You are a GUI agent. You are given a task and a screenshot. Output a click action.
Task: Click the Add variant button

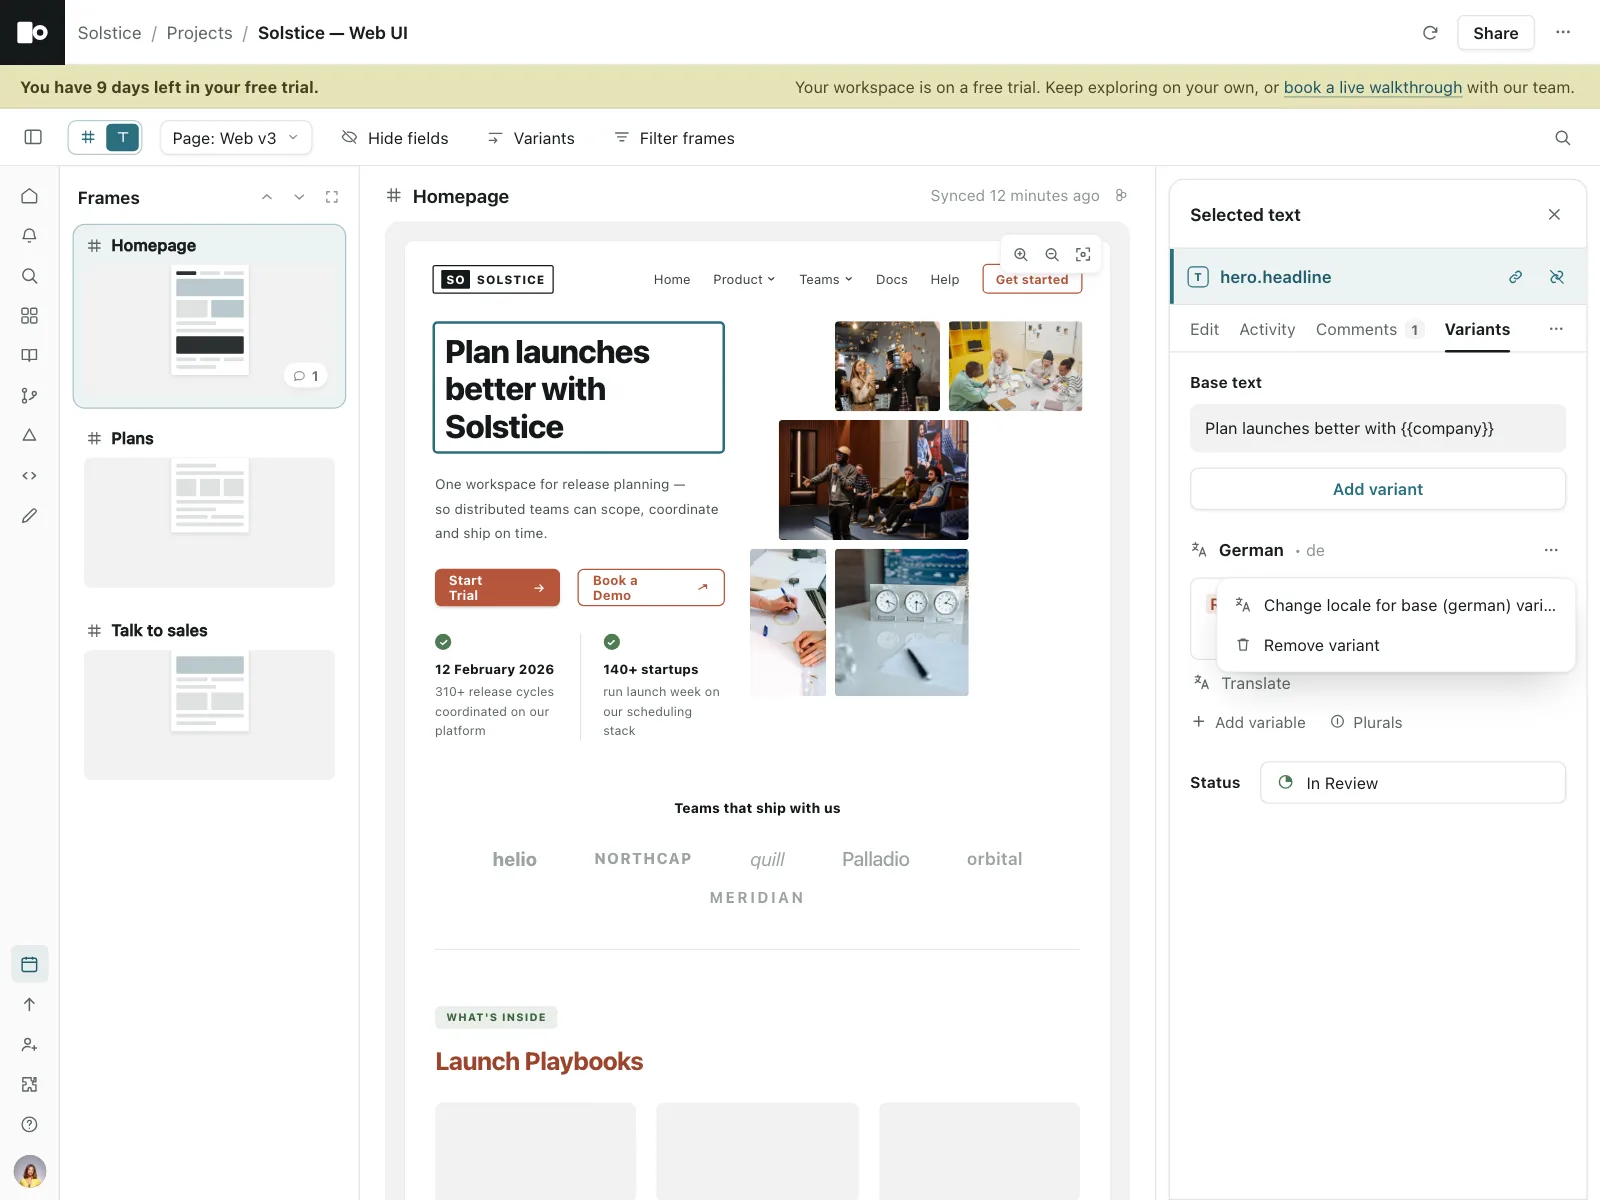[1378, 489]
